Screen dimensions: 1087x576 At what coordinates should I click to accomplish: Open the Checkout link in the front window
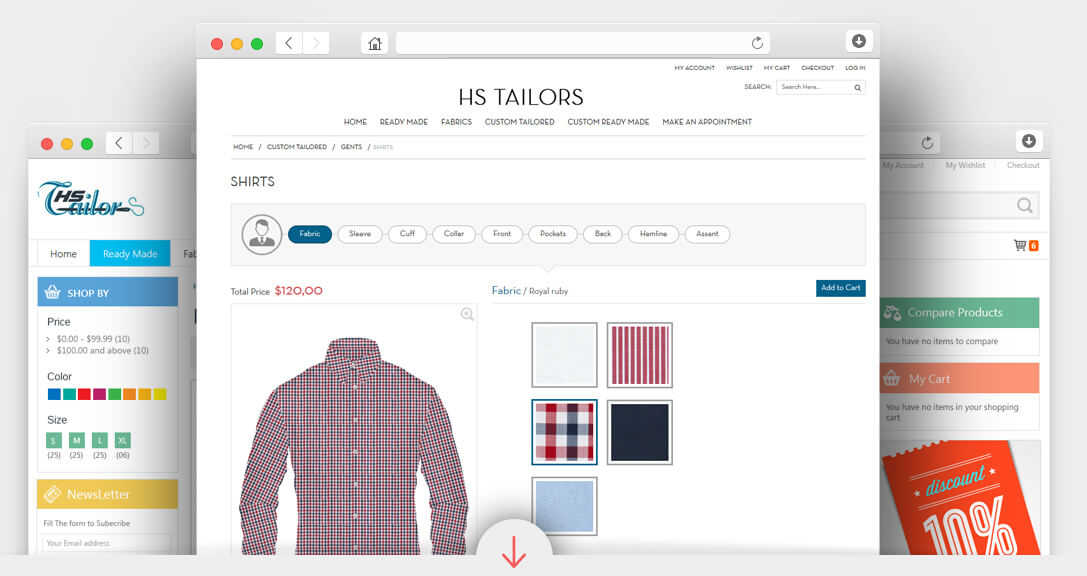coord(817,68)
